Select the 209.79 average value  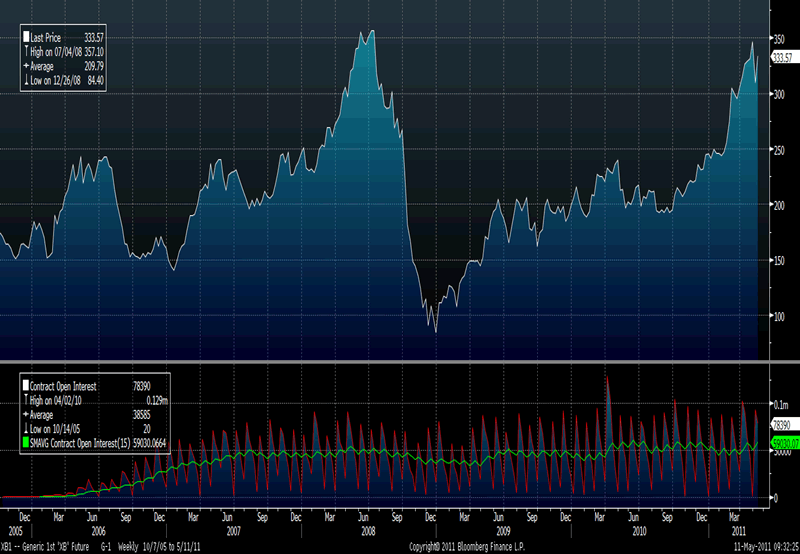click(94, 66)
